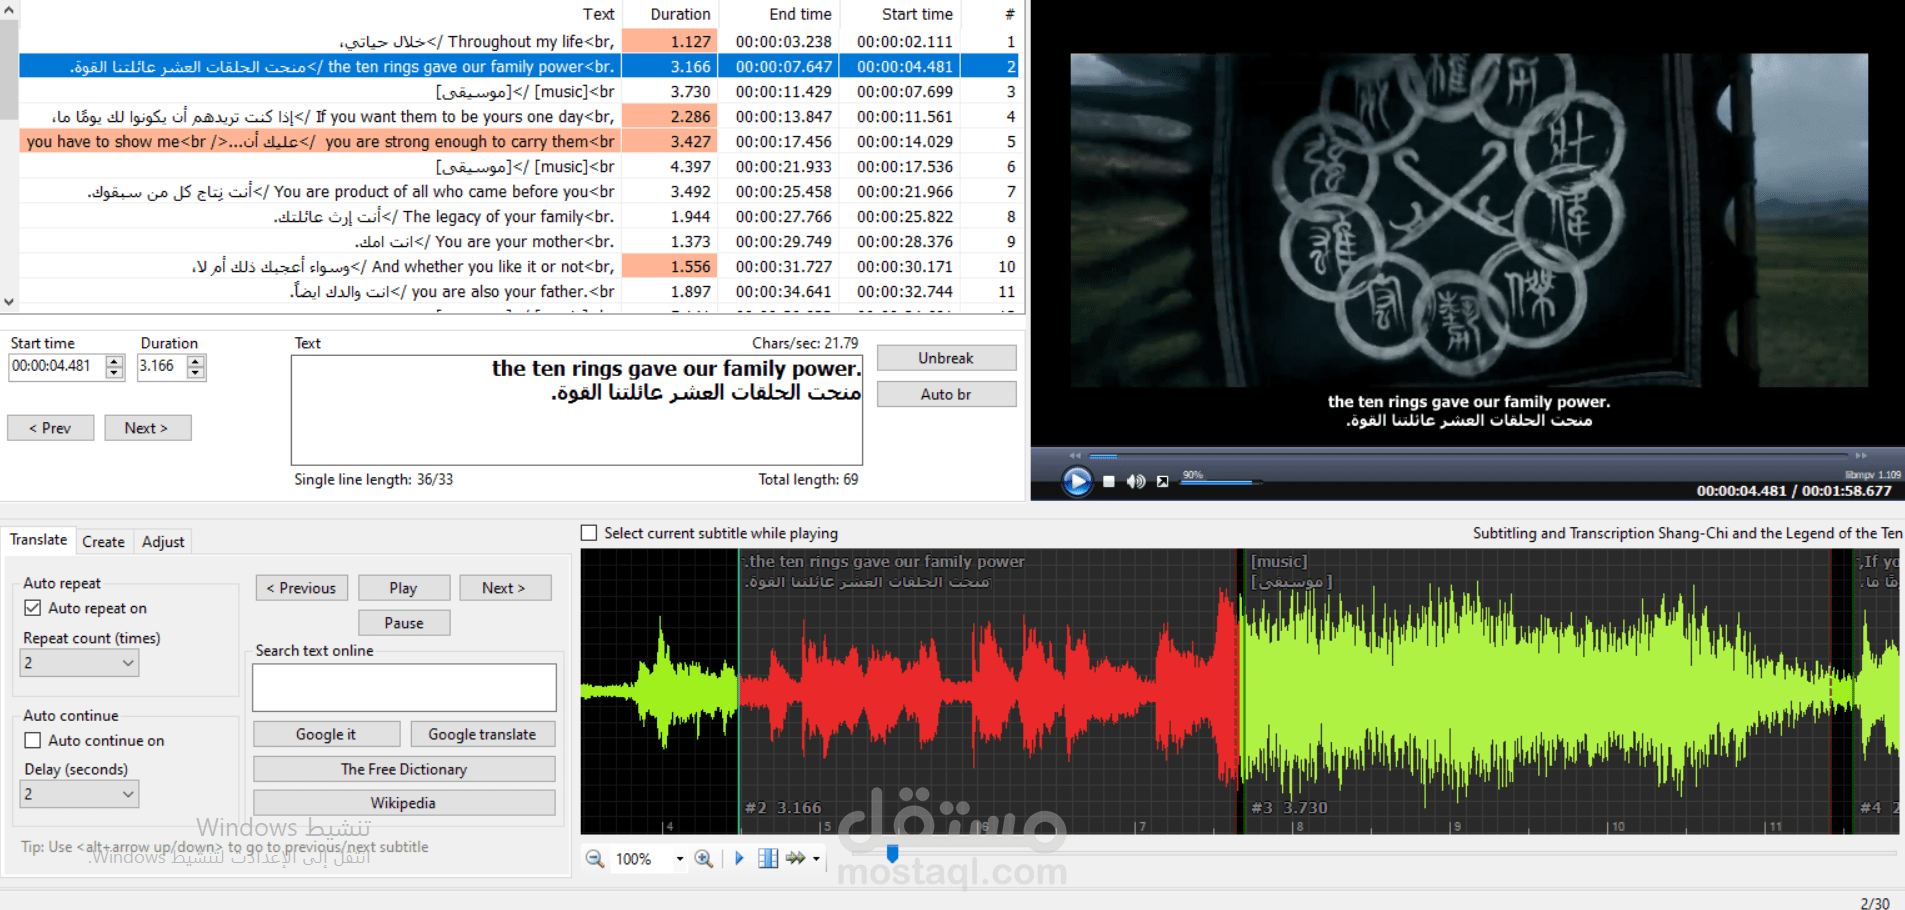
Task: Click the waveform double green arrow icon
Action: [x=796, y=859]
